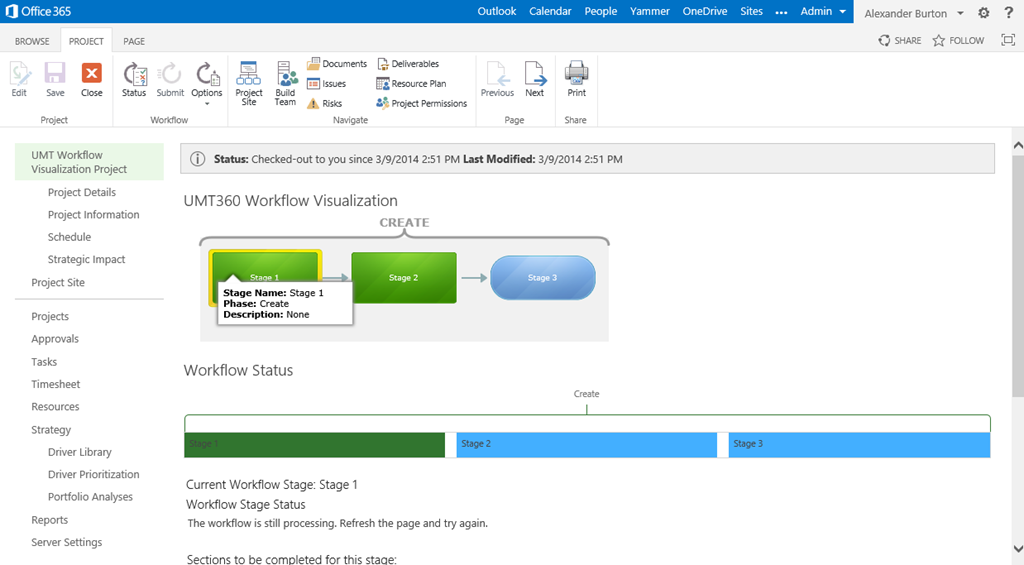Open Issues from the Navigate group
This screenshot has height=565, width=1024.
click(x=327, y=84)
